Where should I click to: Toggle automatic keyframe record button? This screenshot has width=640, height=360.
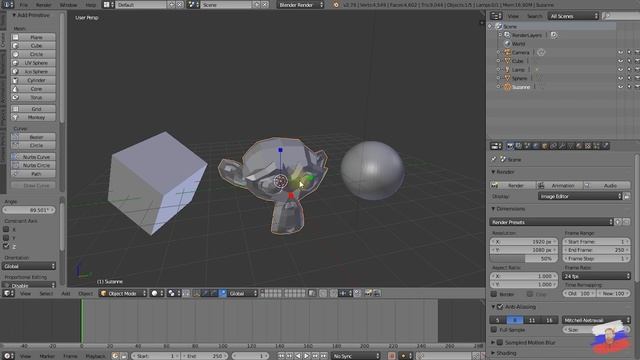pos(391,356)
